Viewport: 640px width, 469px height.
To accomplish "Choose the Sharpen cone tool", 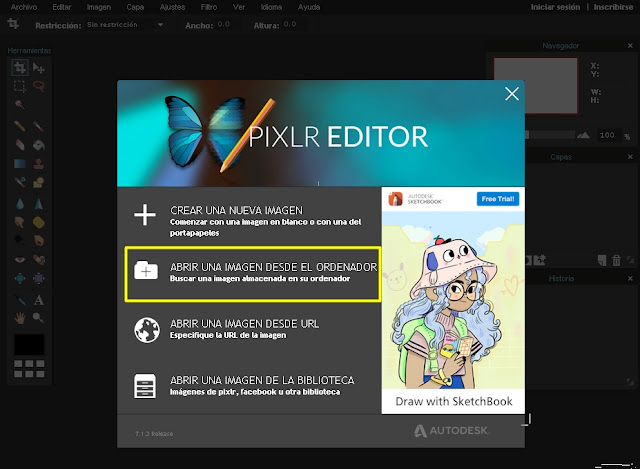I will 39,204.
